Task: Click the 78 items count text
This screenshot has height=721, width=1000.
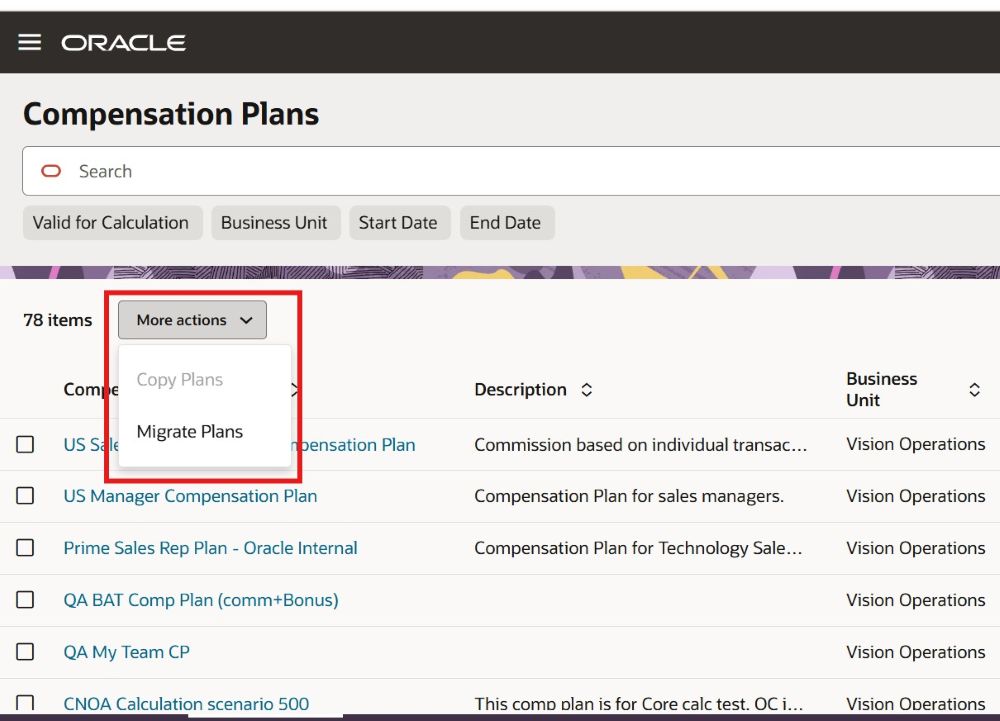Action: 57,320
